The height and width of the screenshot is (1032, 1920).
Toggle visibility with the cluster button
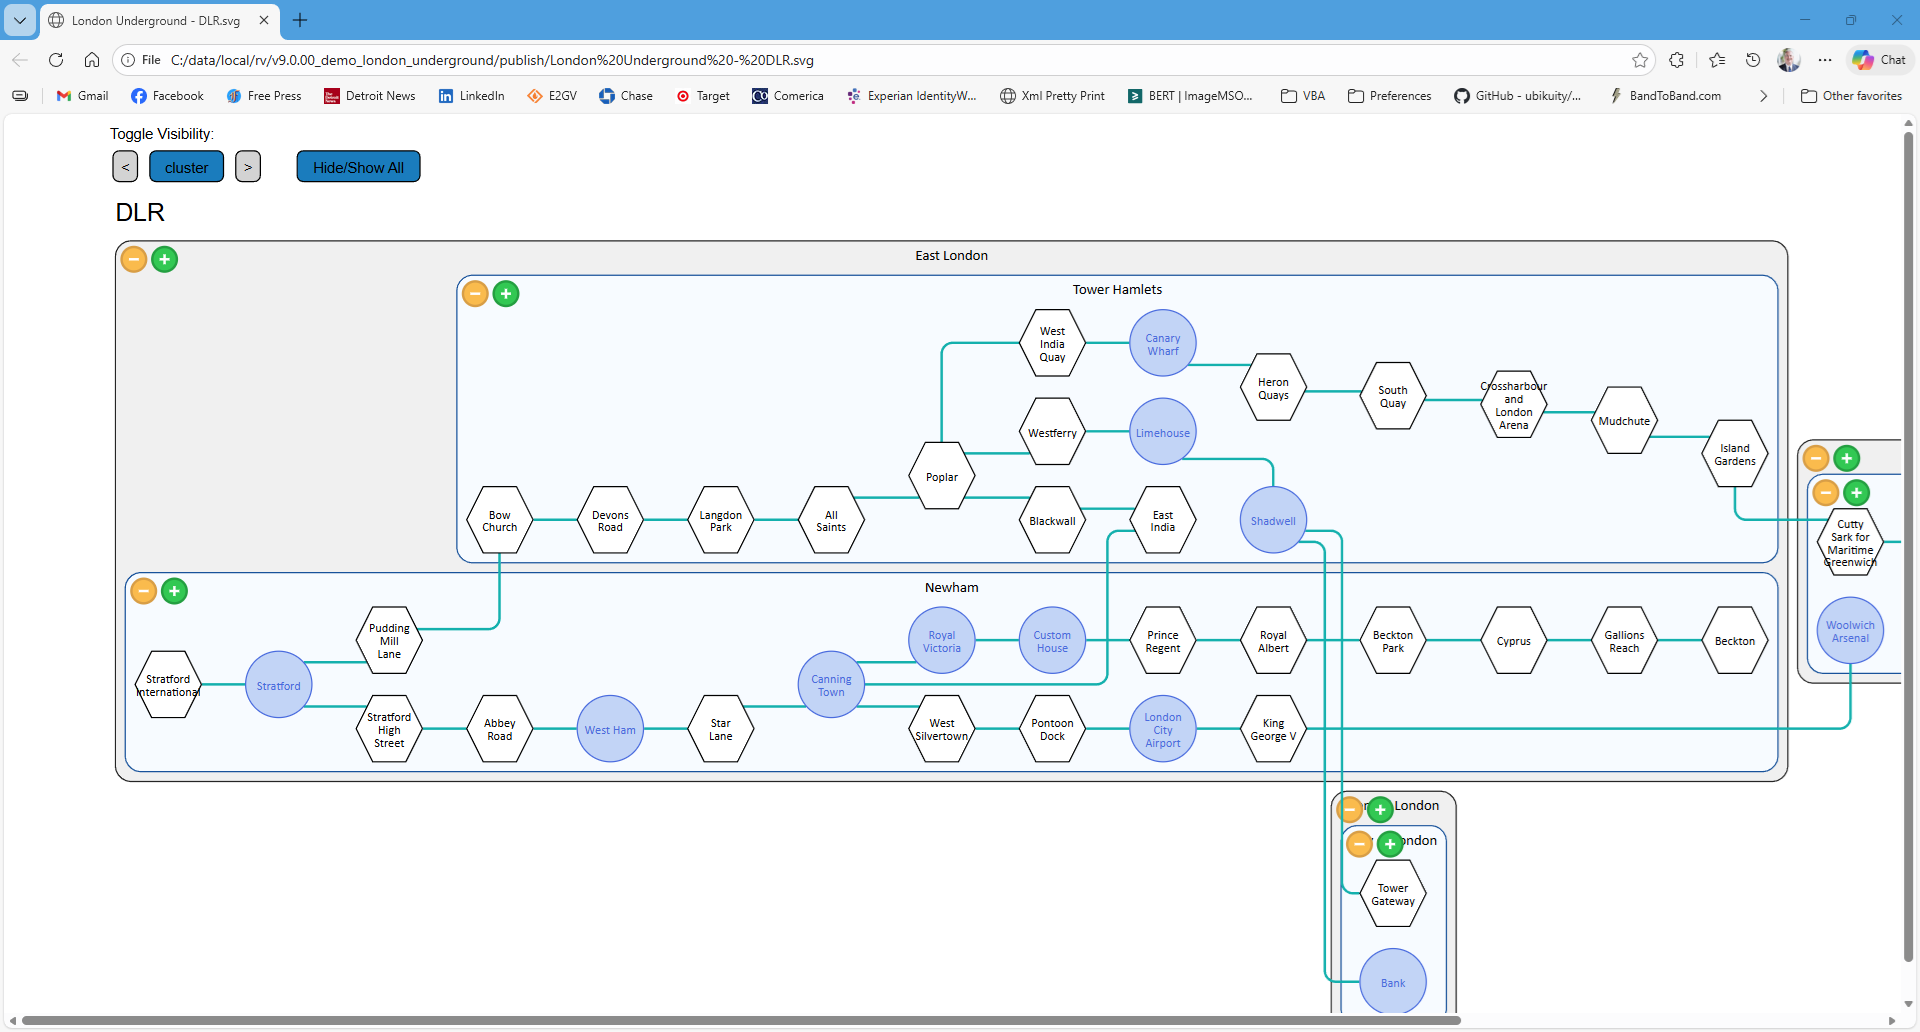coord(186,167)
